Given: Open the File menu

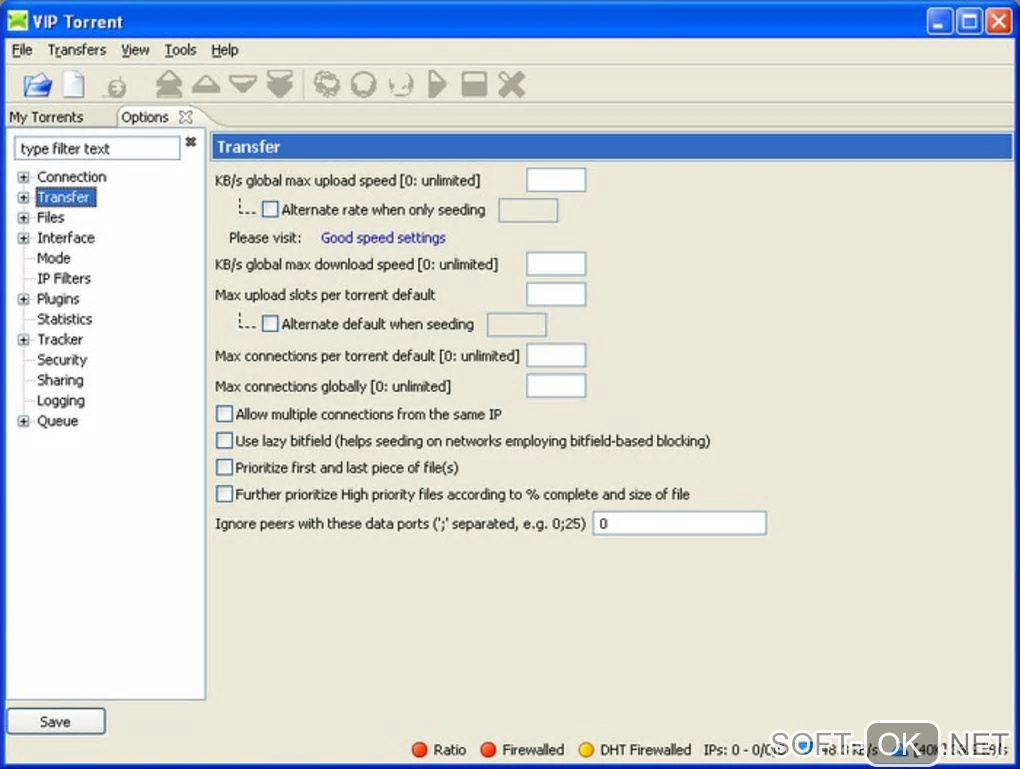Looking at the screenshot, I should click(22, 50).
